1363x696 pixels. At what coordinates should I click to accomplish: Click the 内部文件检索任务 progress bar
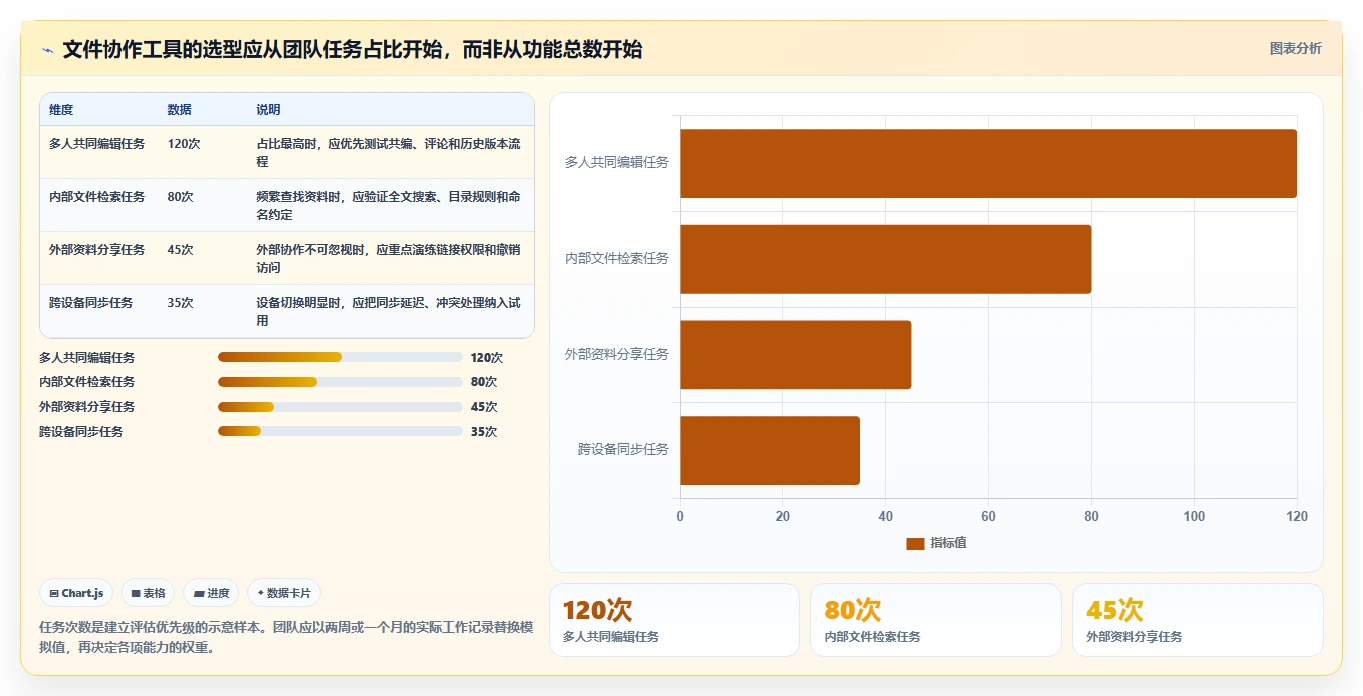point(340,382)
